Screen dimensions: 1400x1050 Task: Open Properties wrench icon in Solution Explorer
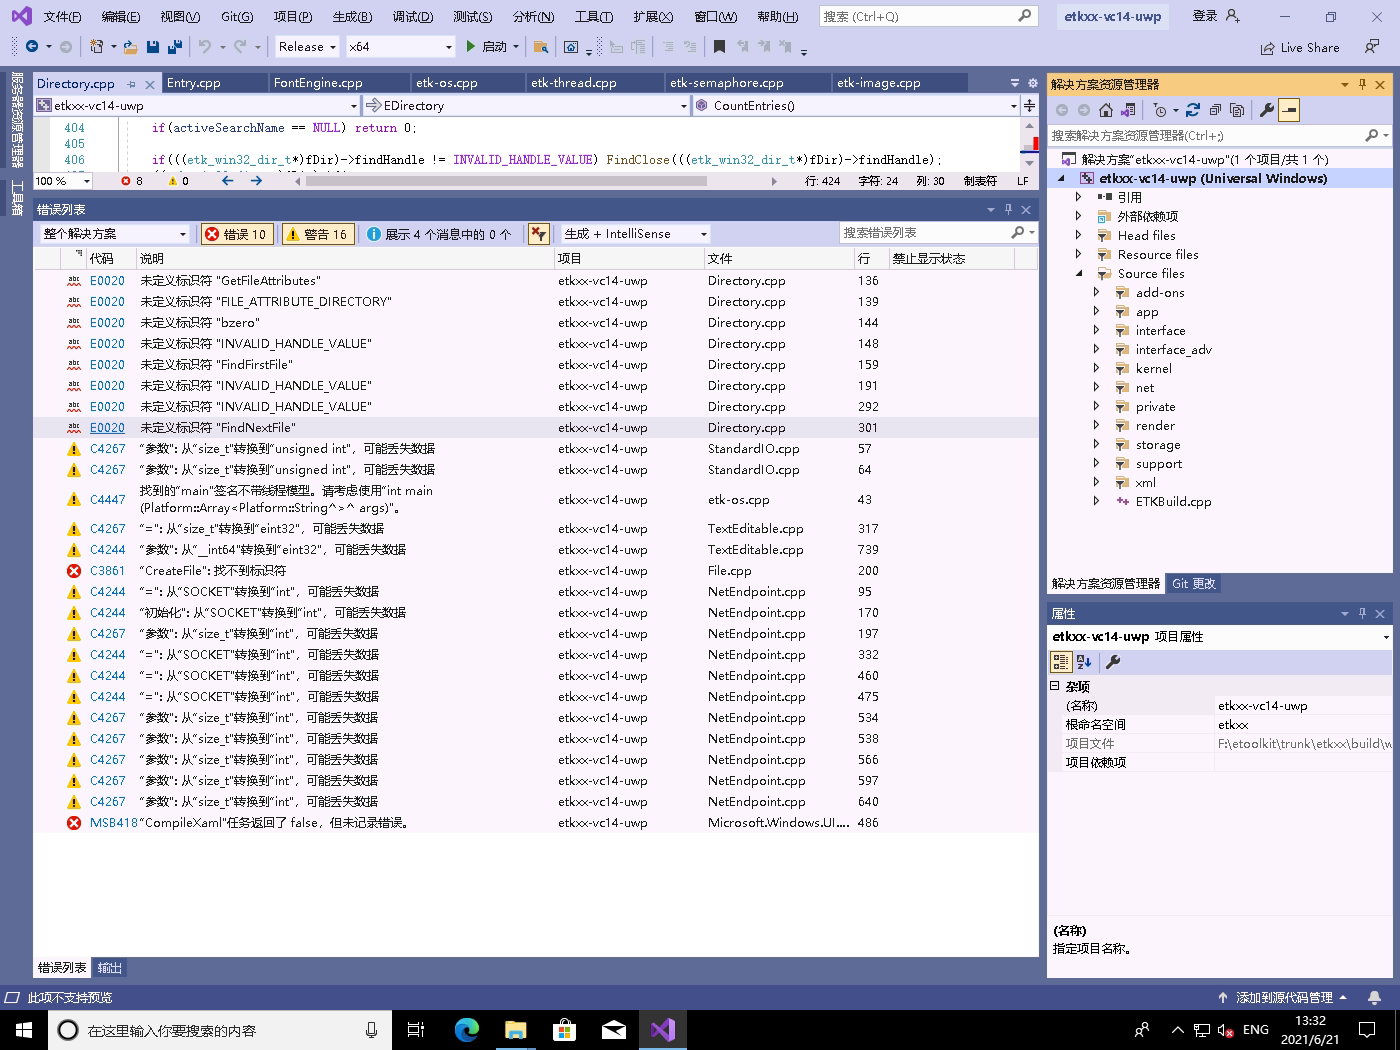coord(1266,110)
